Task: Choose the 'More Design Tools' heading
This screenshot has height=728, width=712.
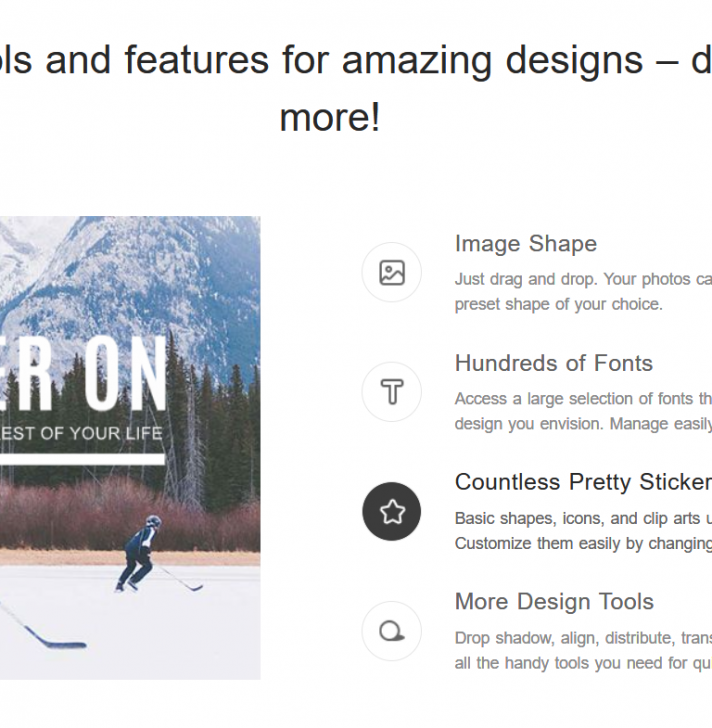Action: coord(554,602)
